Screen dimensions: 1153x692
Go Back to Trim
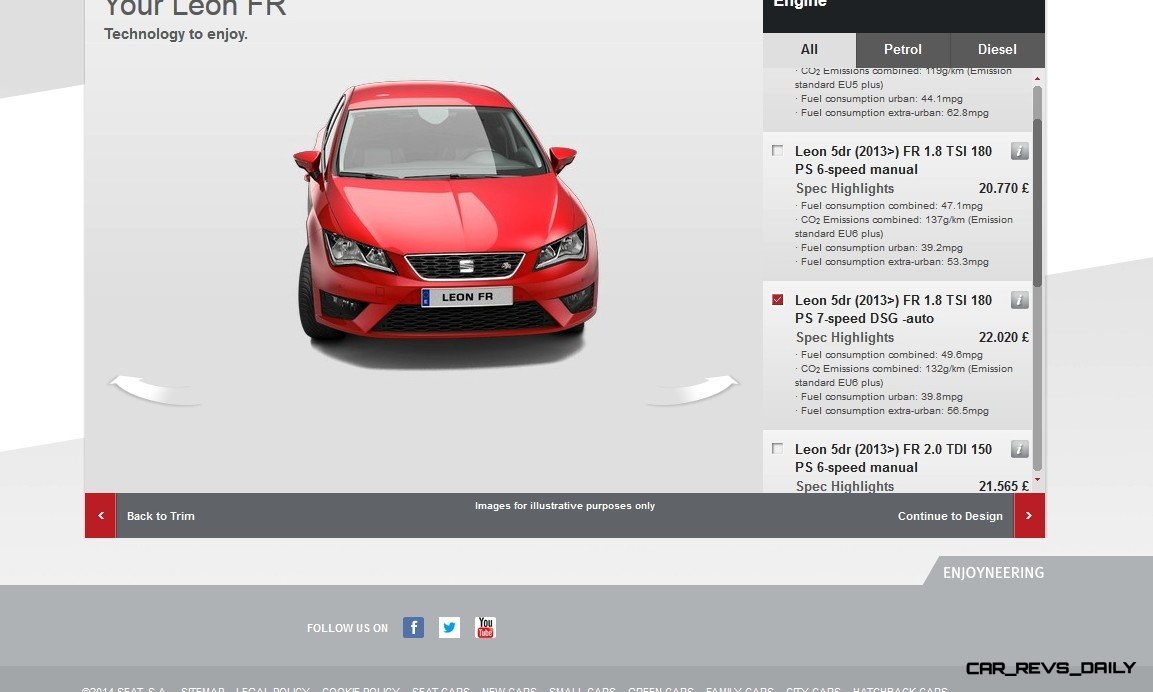160,516
